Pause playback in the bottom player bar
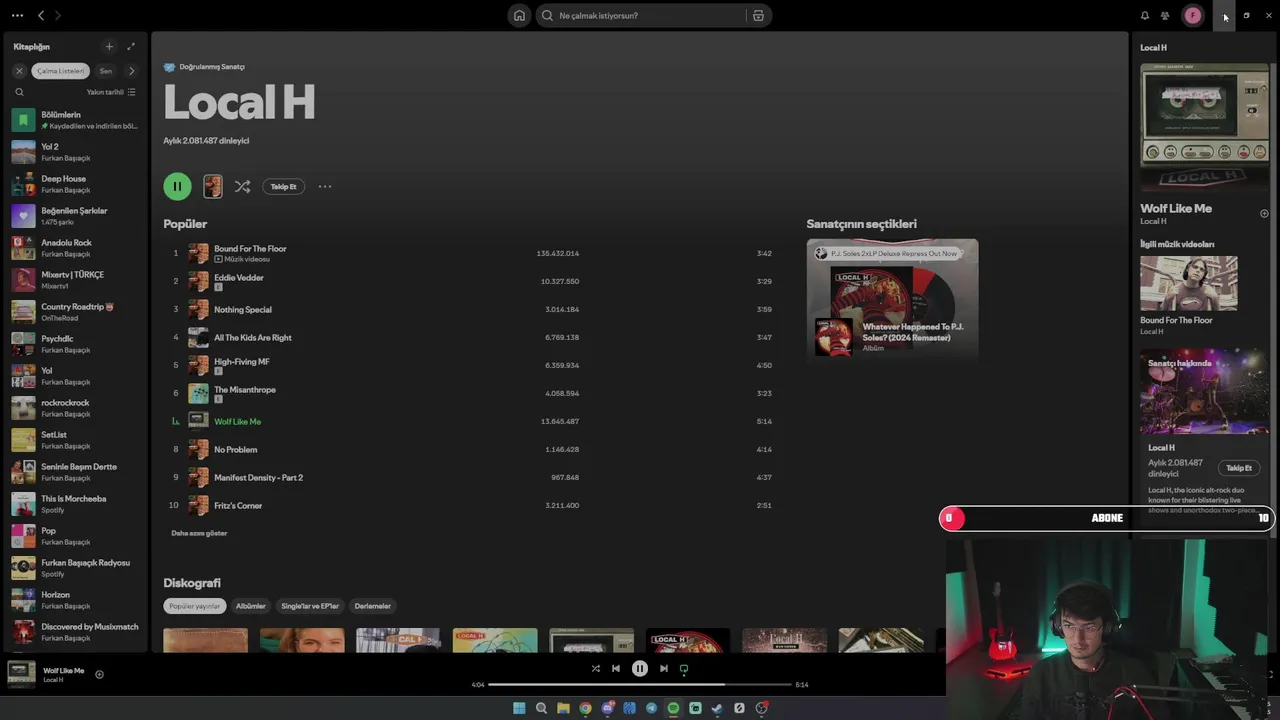This screenshot has height=720, width=1280. click(x=640, y=669)
